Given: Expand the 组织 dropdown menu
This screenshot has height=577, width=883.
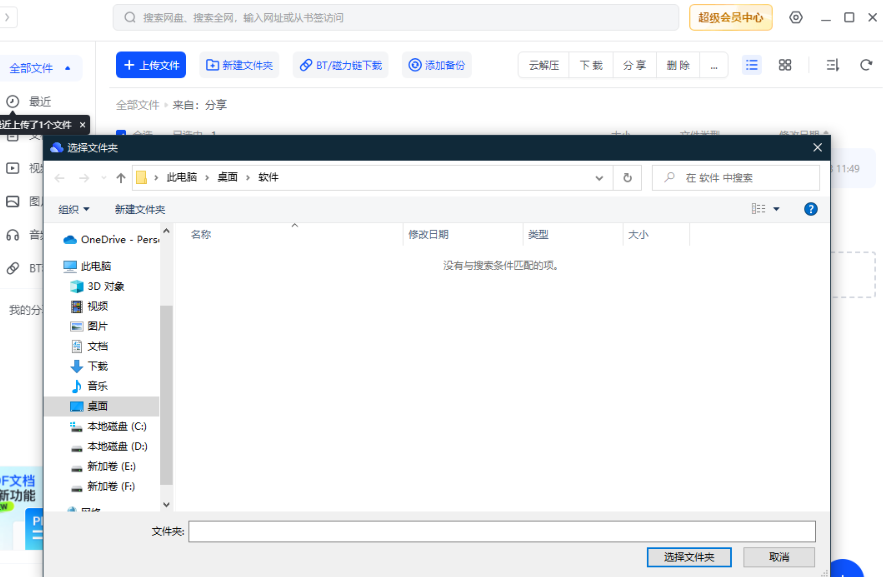Looking at the screenshot, I should 74,209.
